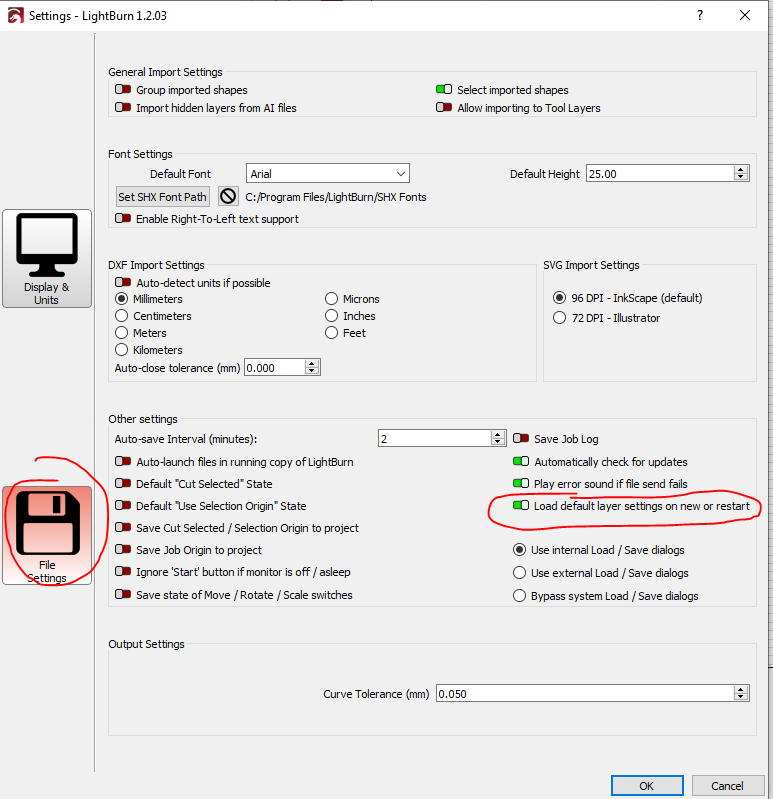
Task: Toggle Load default layer settings on restart
Action: [521, 506]
